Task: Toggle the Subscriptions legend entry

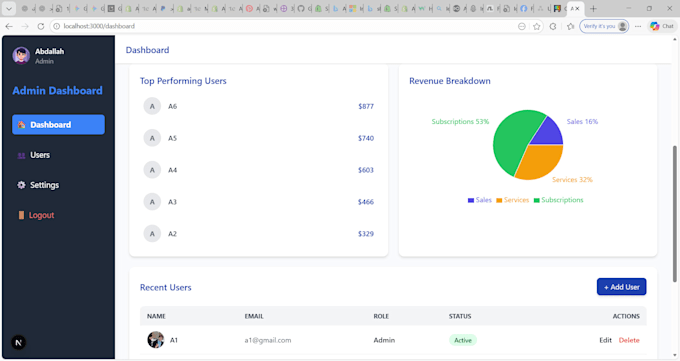Action: pos(559,200)
